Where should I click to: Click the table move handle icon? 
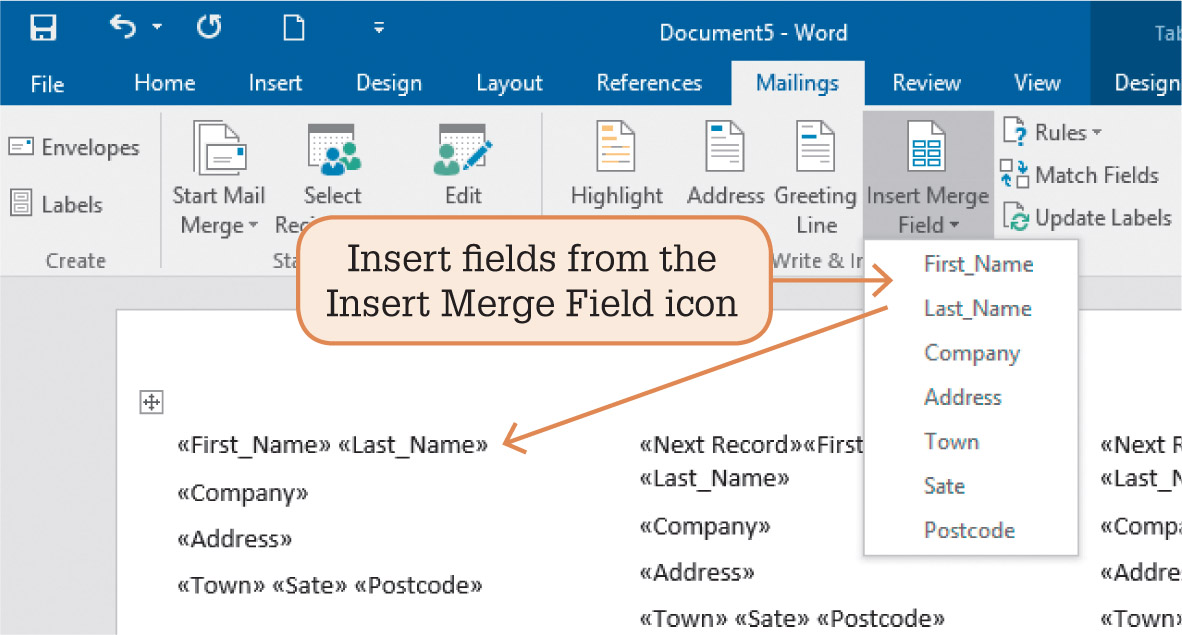pos(152,402)
